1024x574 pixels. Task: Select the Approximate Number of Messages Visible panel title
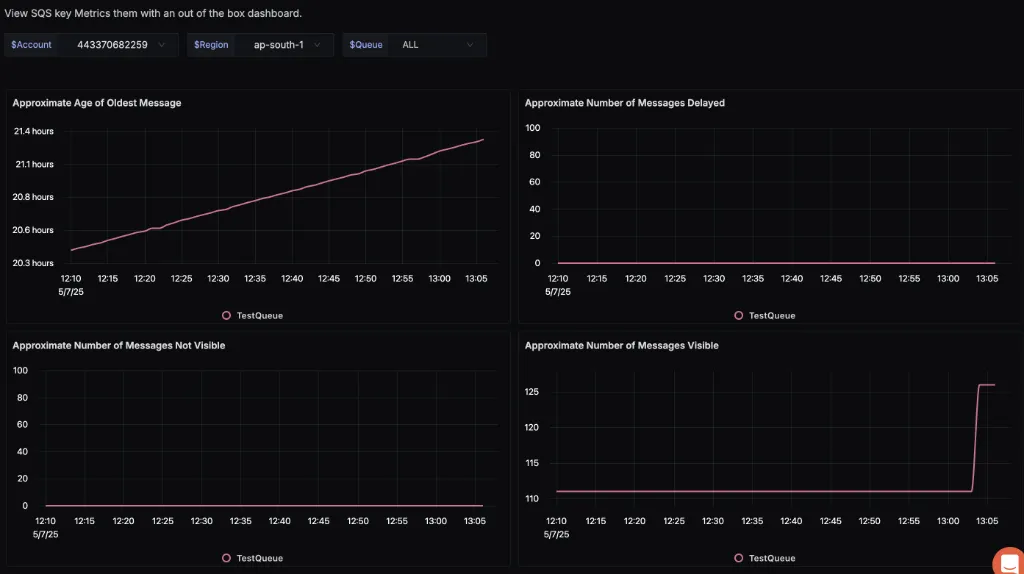(x=621, y=346)
